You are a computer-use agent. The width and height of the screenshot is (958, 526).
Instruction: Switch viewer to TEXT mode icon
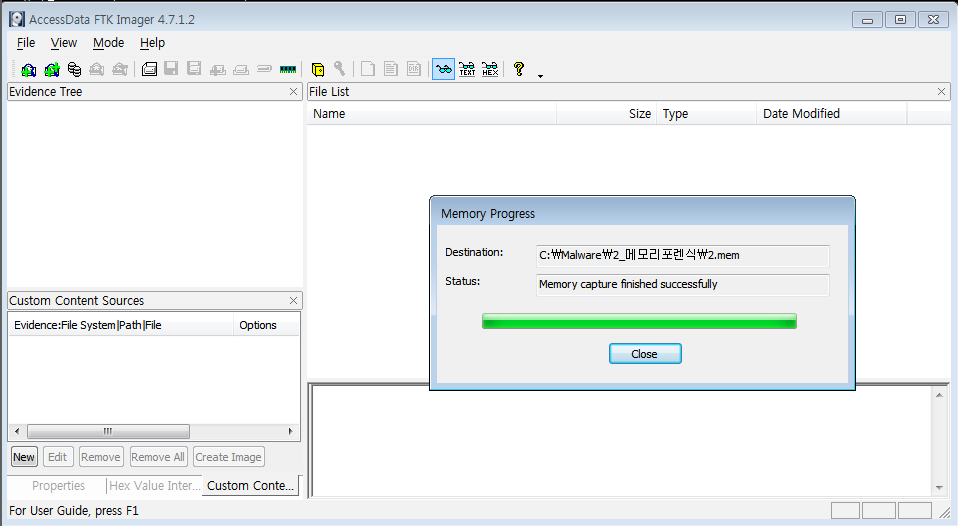click(467, 69)
